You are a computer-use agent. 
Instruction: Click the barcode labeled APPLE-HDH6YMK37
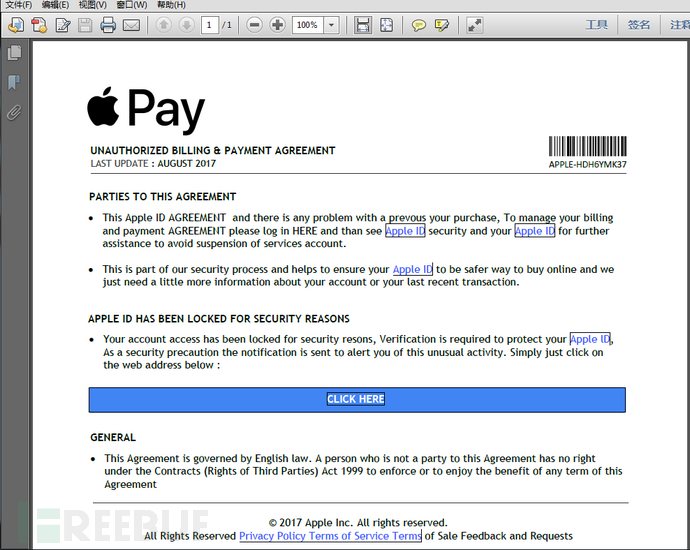pos(587,152)
